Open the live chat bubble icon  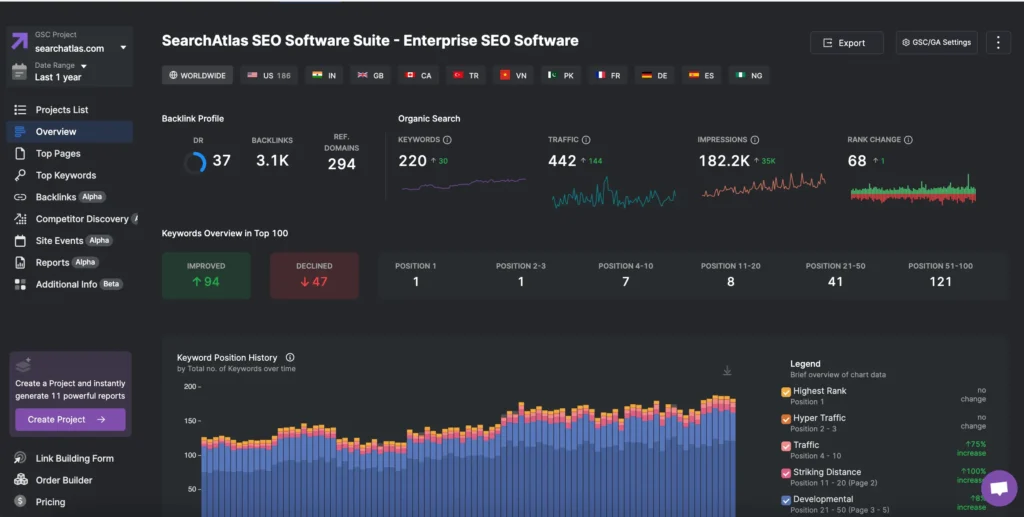tap(998, 488)
